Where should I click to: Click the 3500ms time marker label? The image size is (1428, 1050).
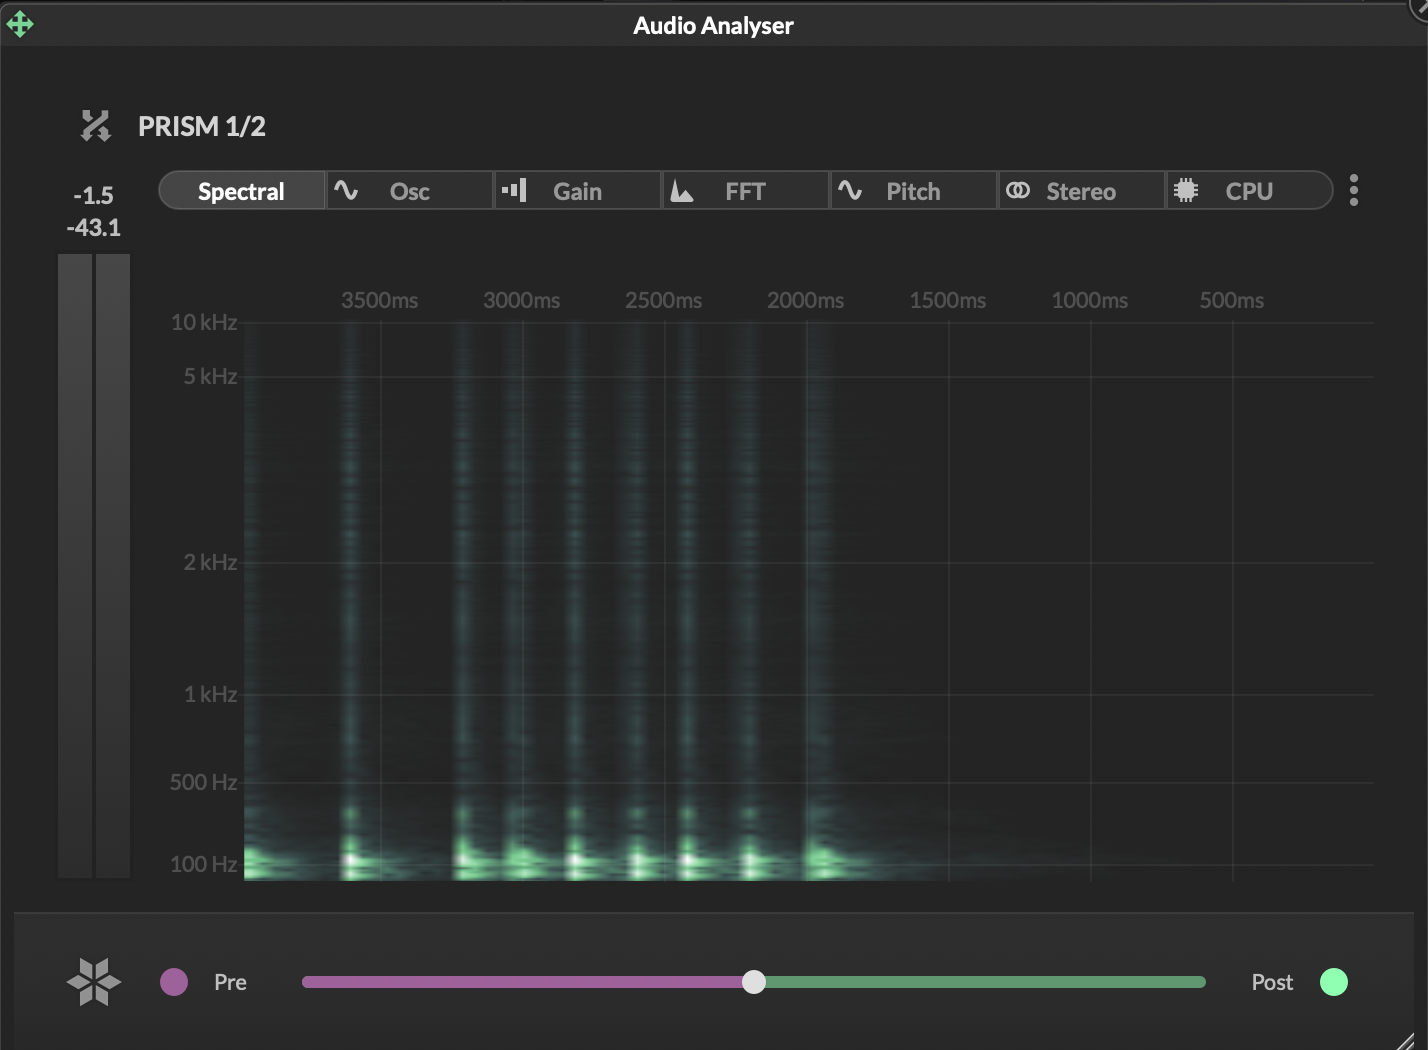[x=380, y=300]
